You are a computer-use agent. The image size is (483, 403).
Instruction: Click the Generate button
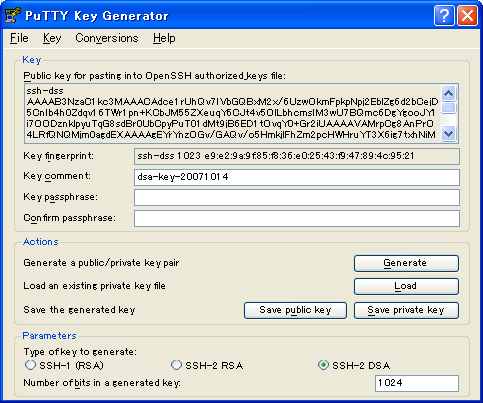tap(406, 263)
